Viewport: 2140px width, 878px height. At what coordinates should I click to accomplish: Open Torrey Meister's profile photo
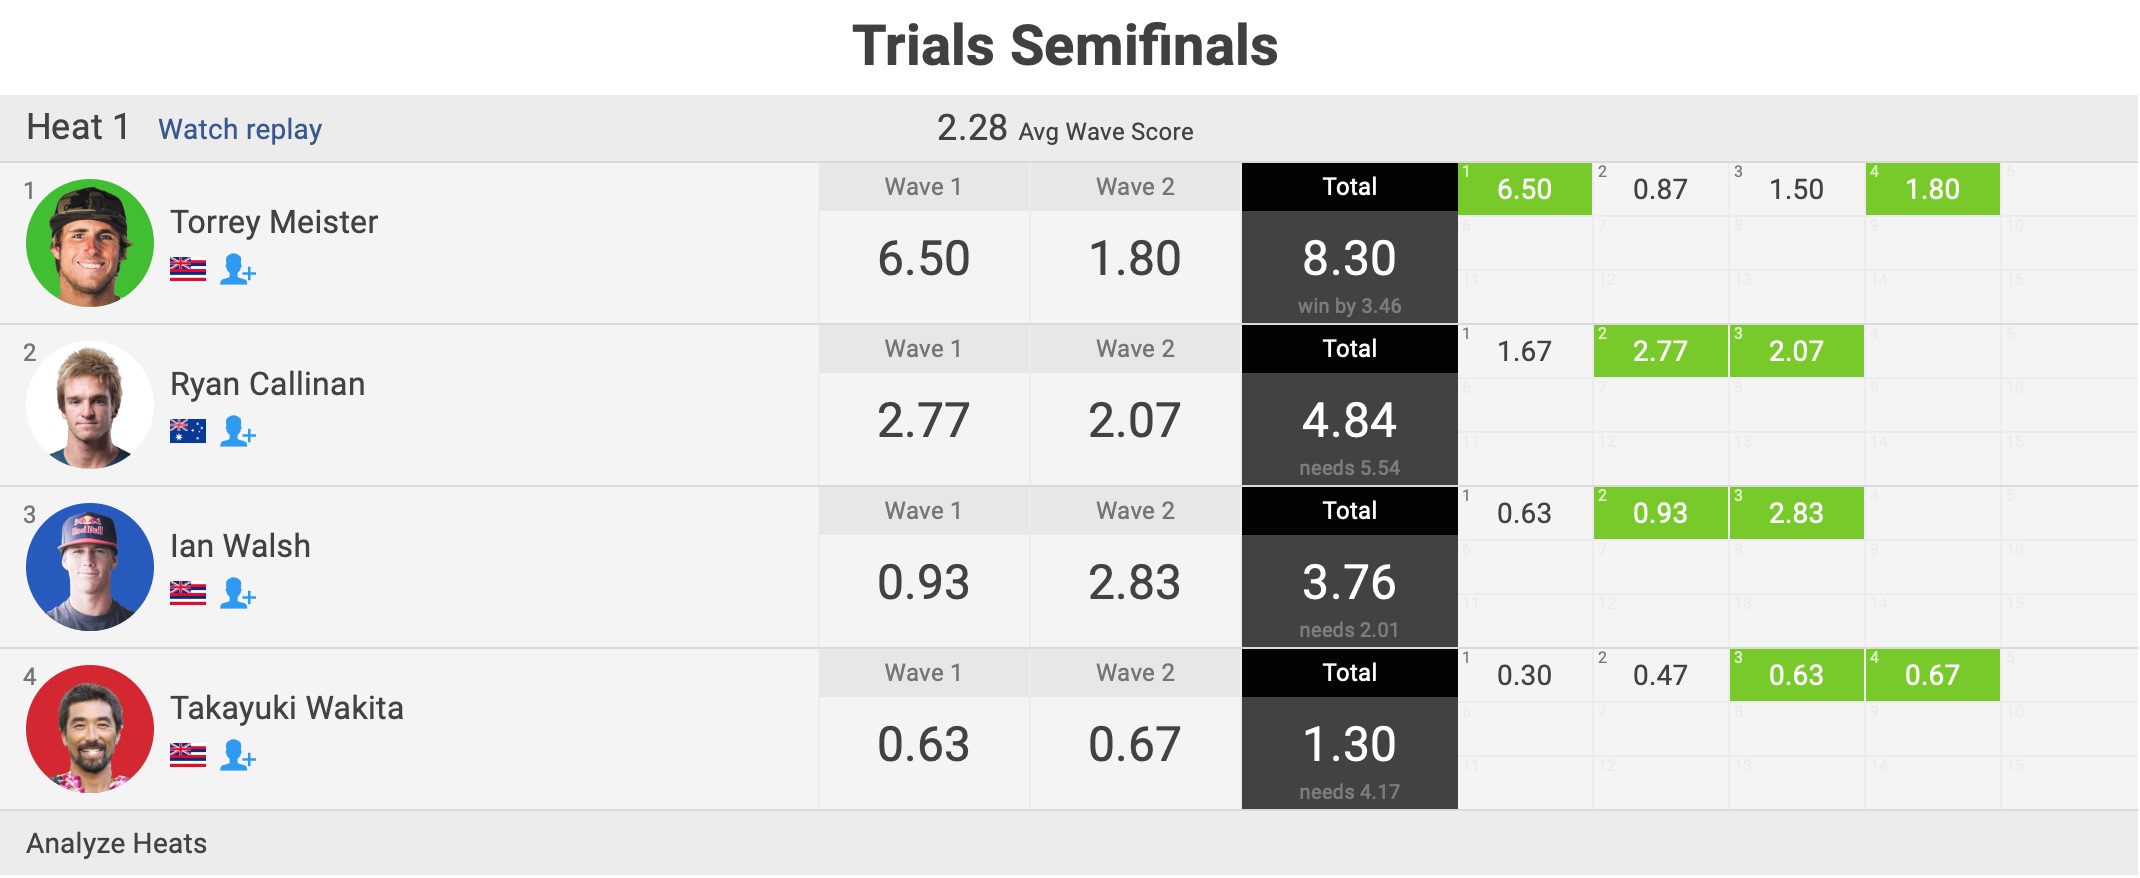(x=90, y=243)
